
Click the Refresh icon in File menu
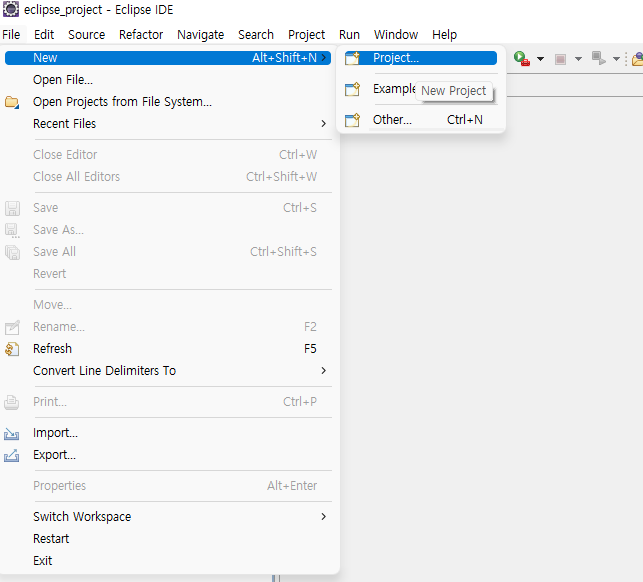[12, 349]
